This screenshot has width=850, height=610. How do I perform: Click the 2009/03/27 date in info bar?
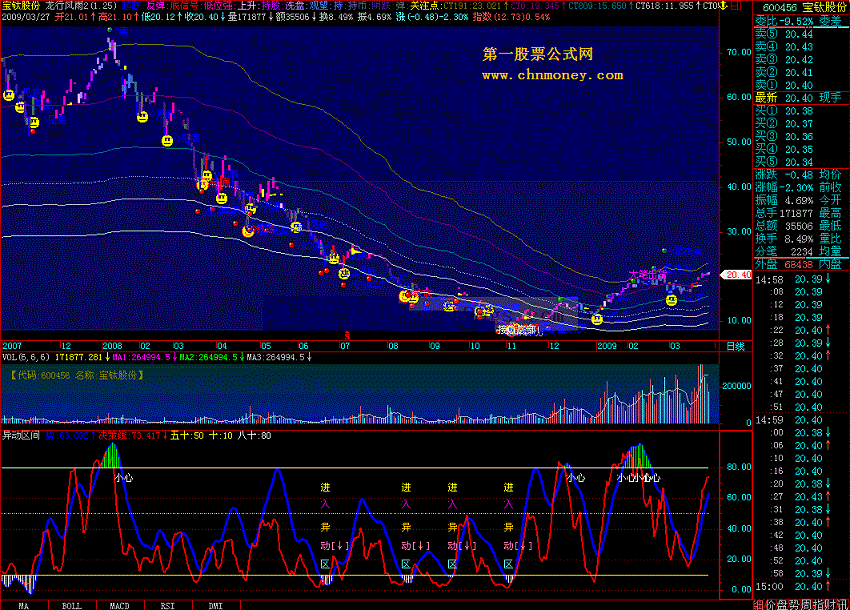coord(25,17)
